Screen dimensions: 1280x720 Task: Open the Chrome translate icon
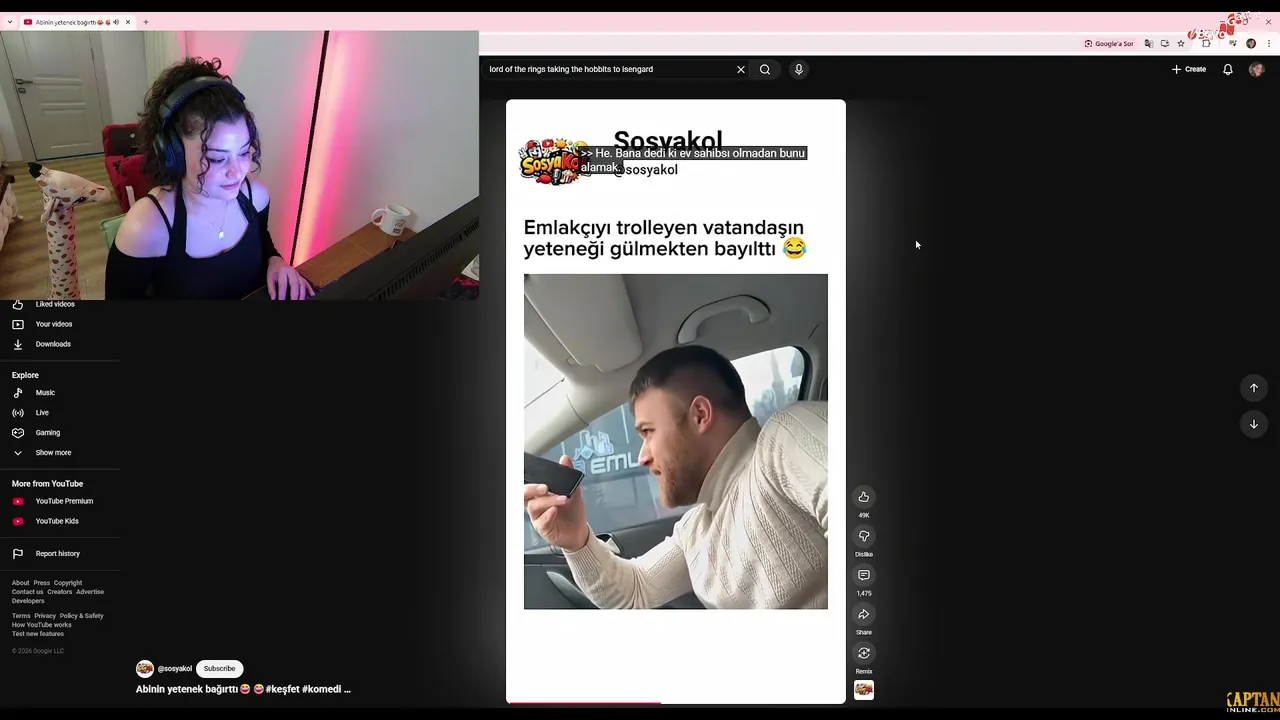(1149, 44)
